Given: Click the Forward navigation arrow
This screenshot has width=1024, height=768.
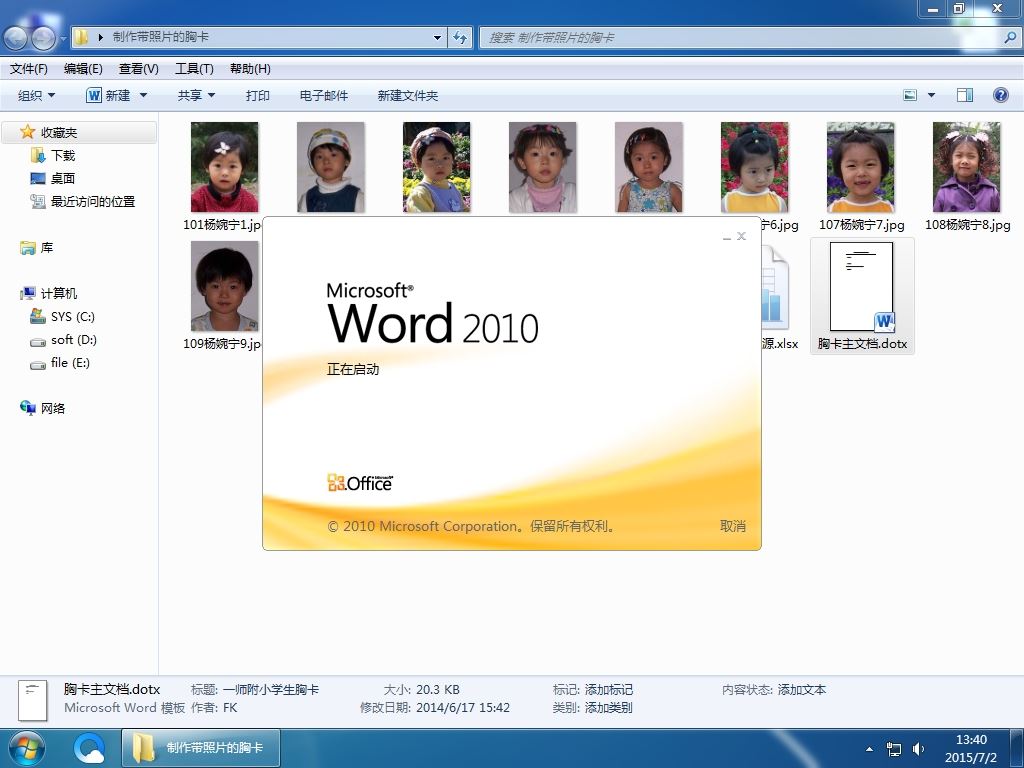Looking at the screenshot, I should (x=43, y=38).
